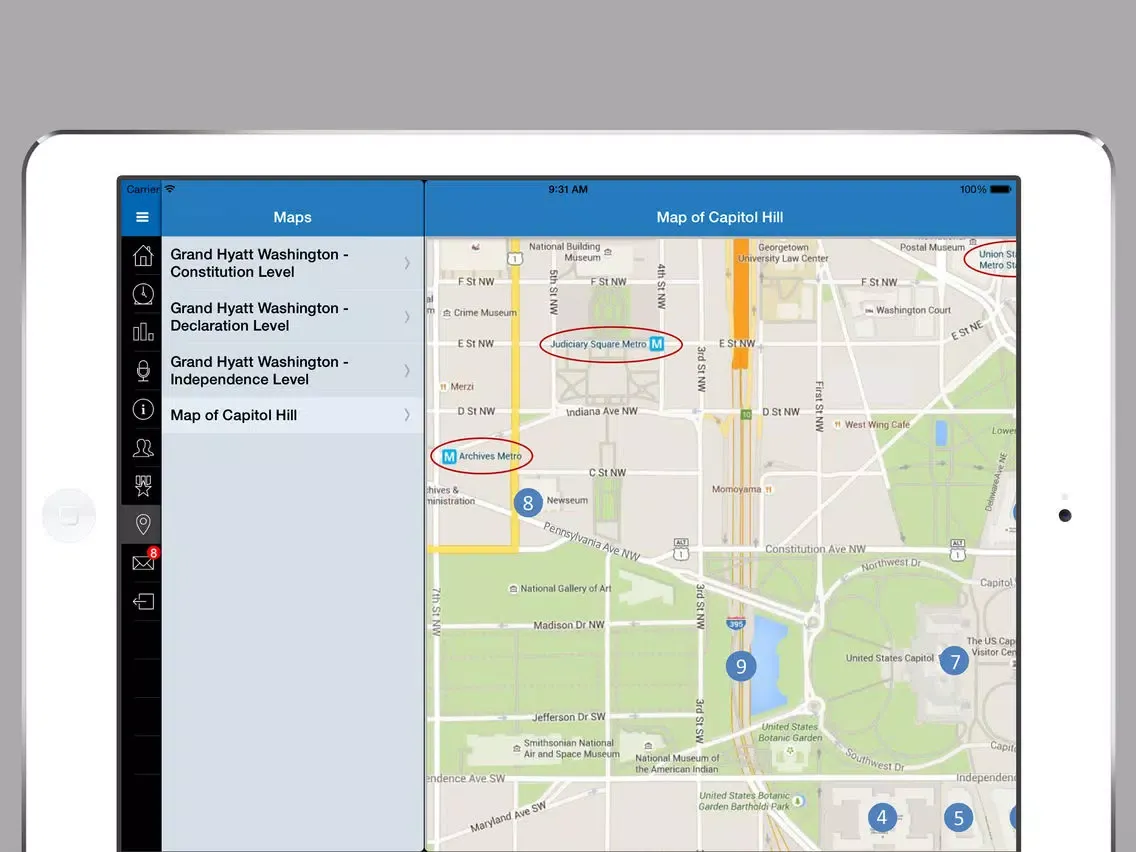Screen dimensions: 1136x852
Task: Open the award ribbon star icon
Action: pyautogui.click(x=143, y=485)
